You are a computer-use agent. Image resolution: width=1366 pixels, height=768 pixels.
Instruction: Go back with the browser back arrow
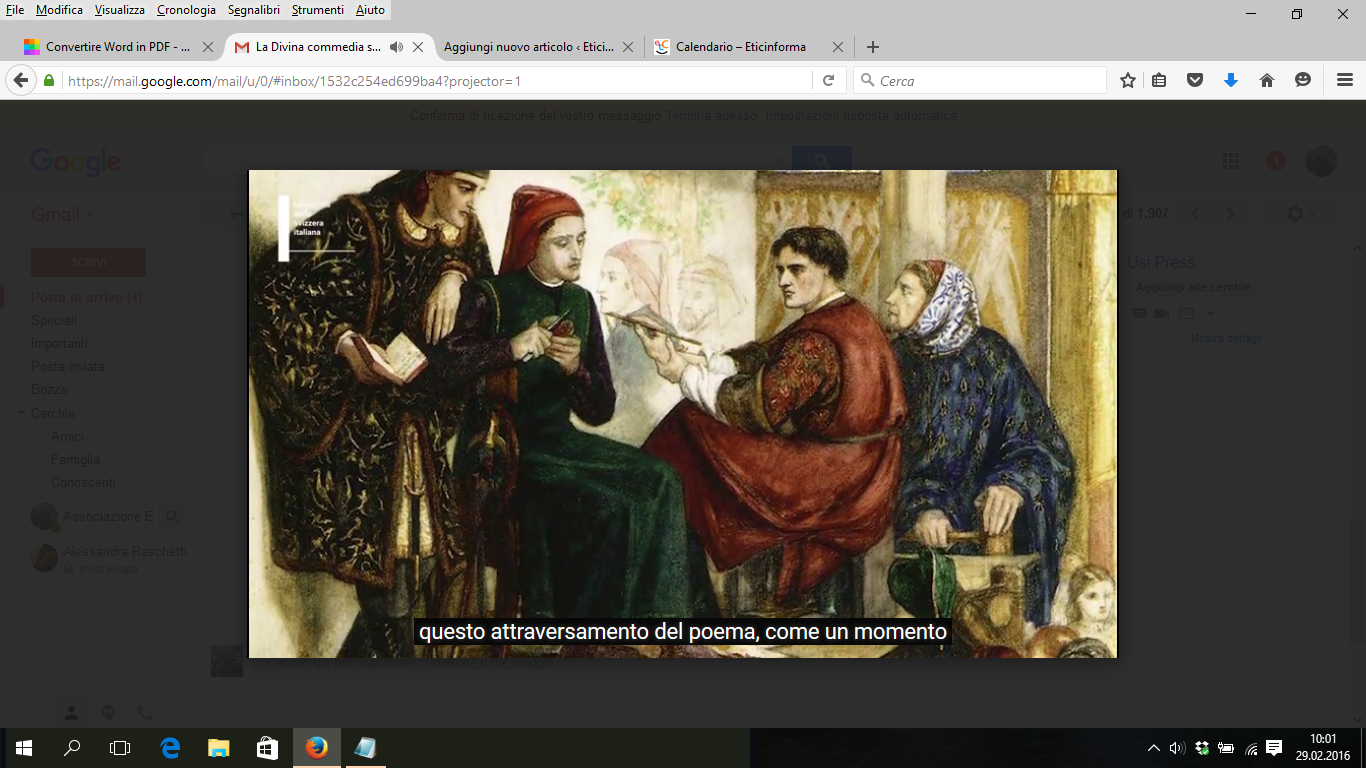tap(20, 81)
